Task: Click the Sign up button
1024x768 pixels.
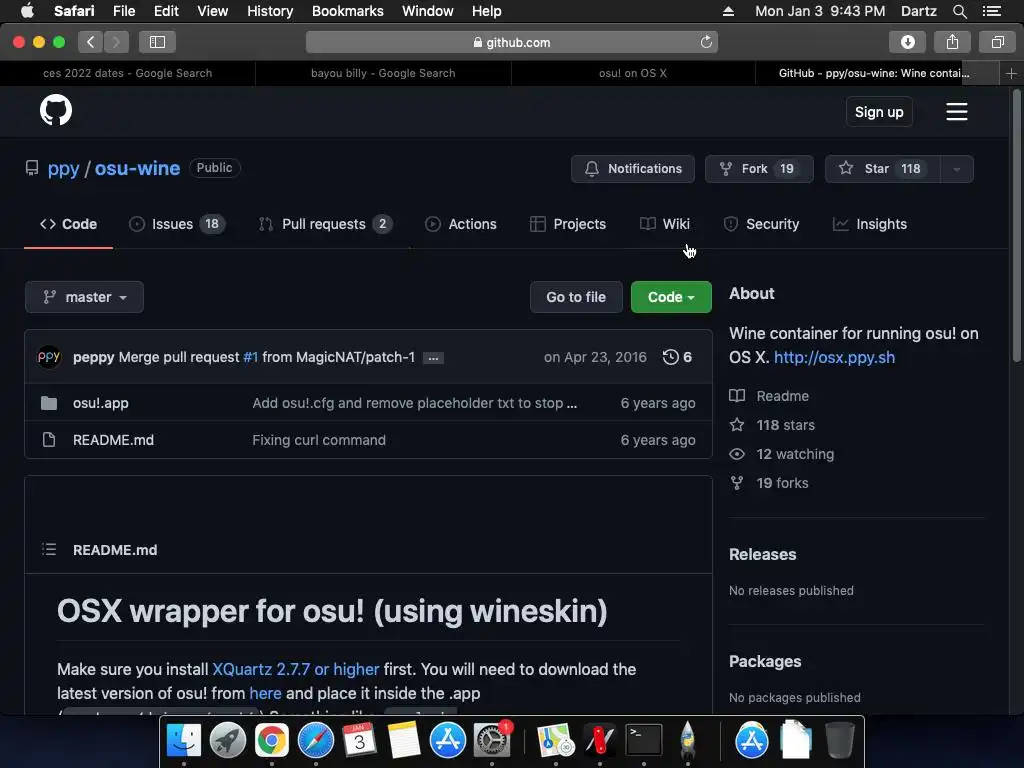Action: tap(879, 112)
